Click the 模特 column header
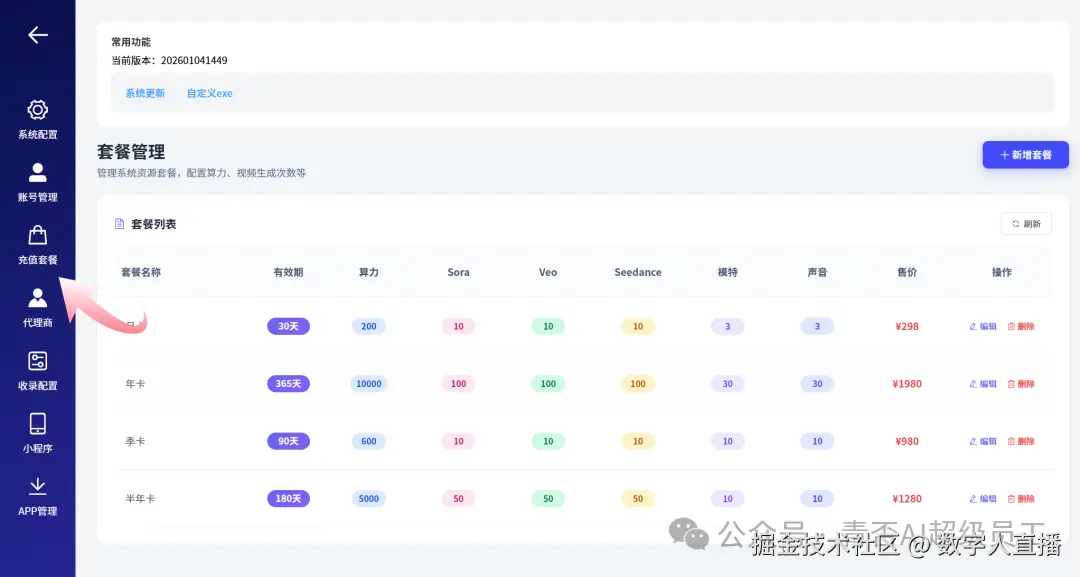Image resolution: width=1080 pixels, height=577 pixels. click(727, 272)
